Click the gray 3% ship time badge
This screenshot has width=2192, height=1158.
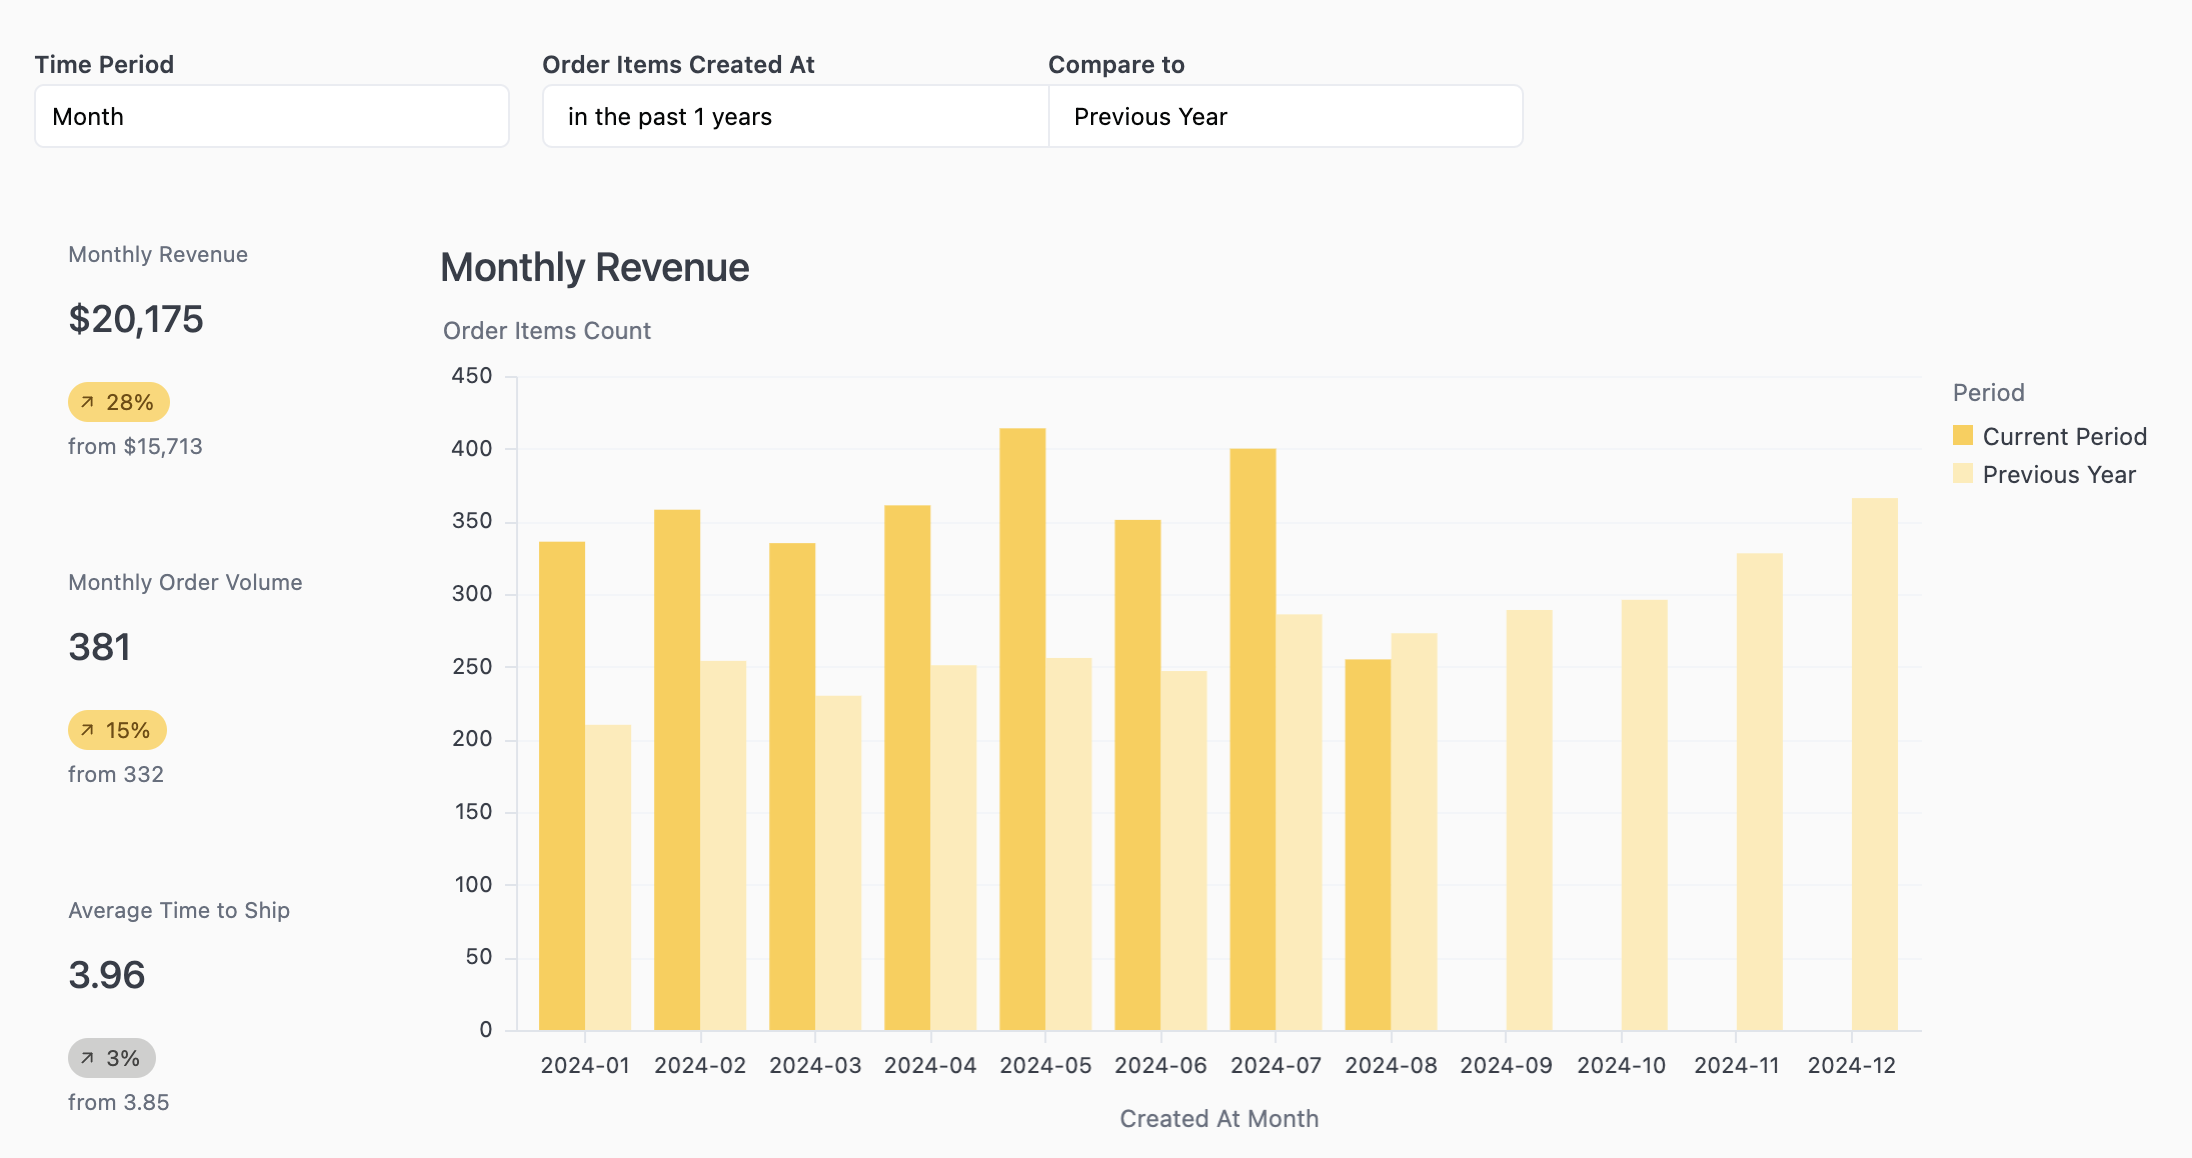point(112,1058)
